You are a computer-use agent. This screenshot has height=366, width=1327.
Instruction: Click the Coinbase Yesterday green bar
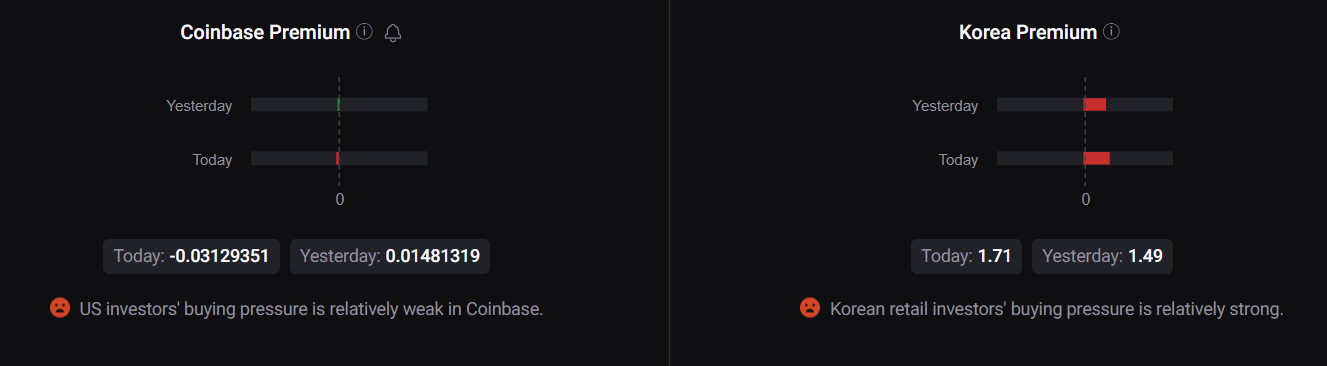coord(339,105)
